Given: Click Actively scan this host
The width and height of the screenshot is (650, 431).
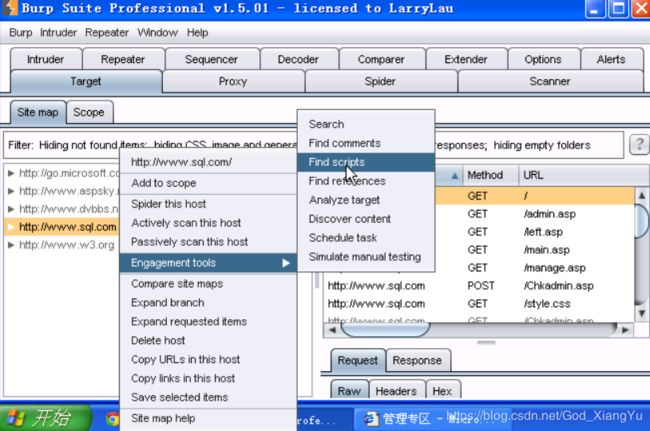Looking at the screenshot, I should pyautogui.click(x=208, y=223).
